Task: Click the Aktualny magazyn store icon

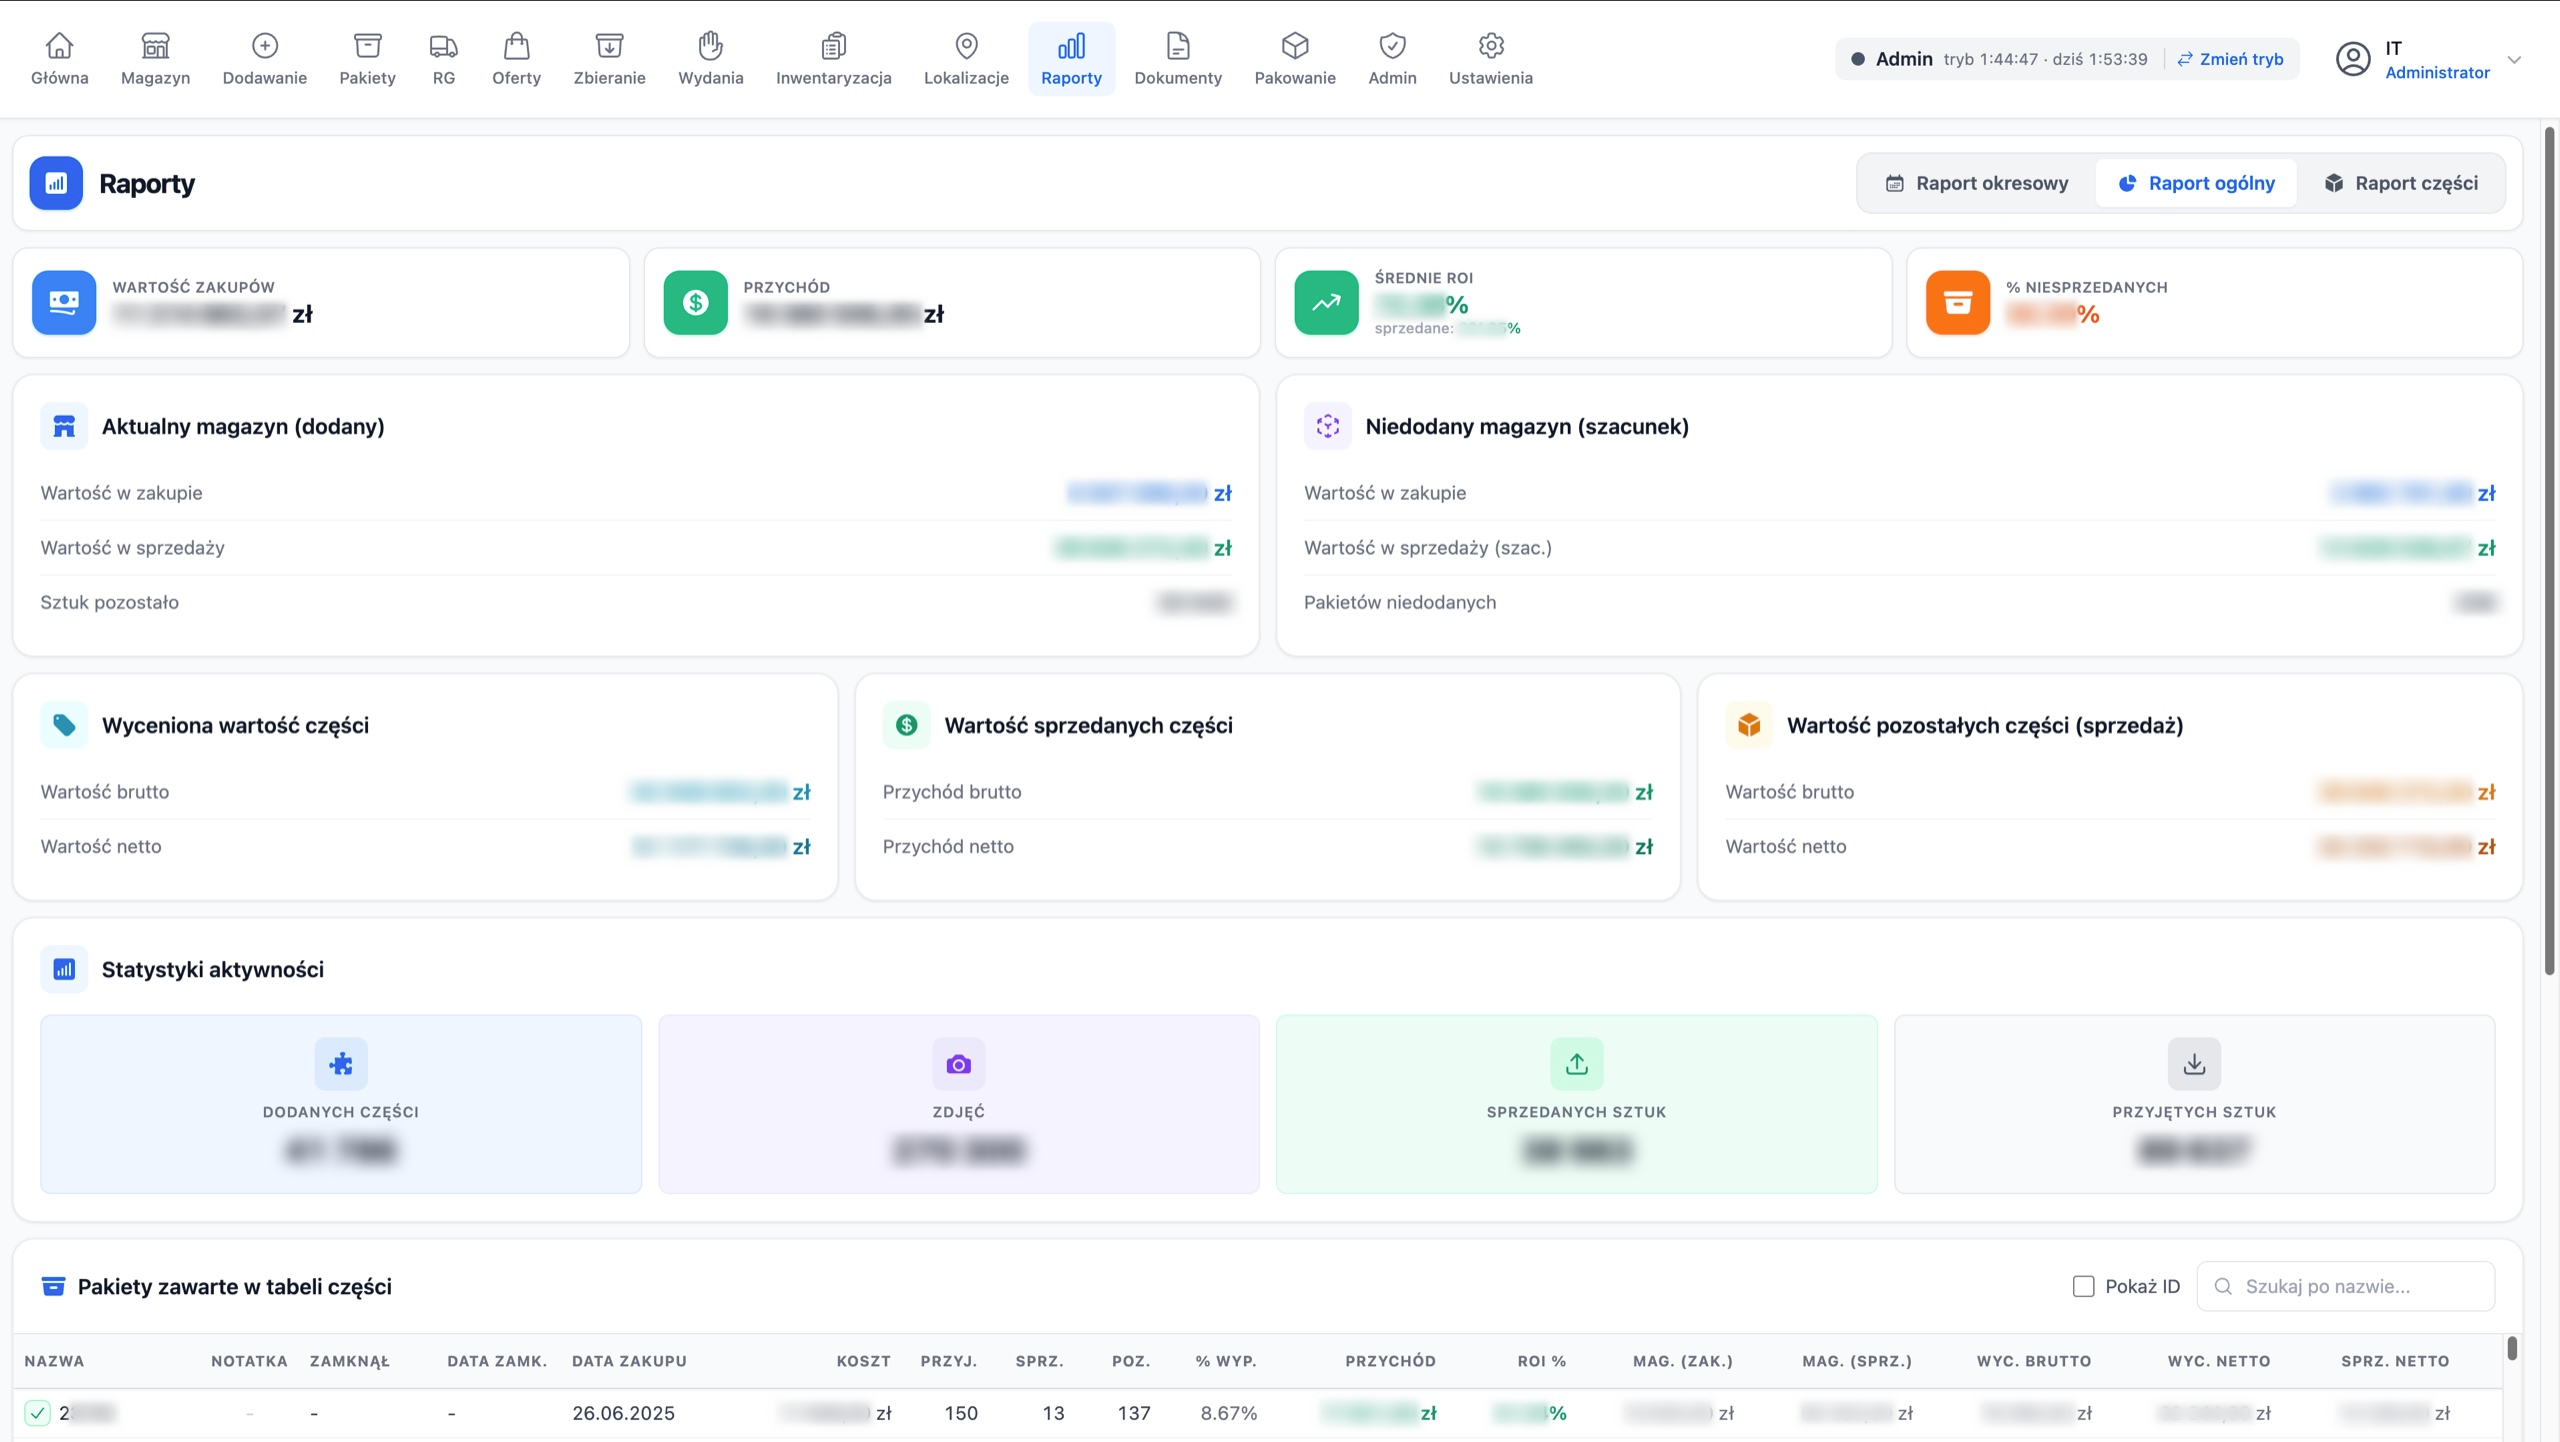Action: (x=64, y=426)
